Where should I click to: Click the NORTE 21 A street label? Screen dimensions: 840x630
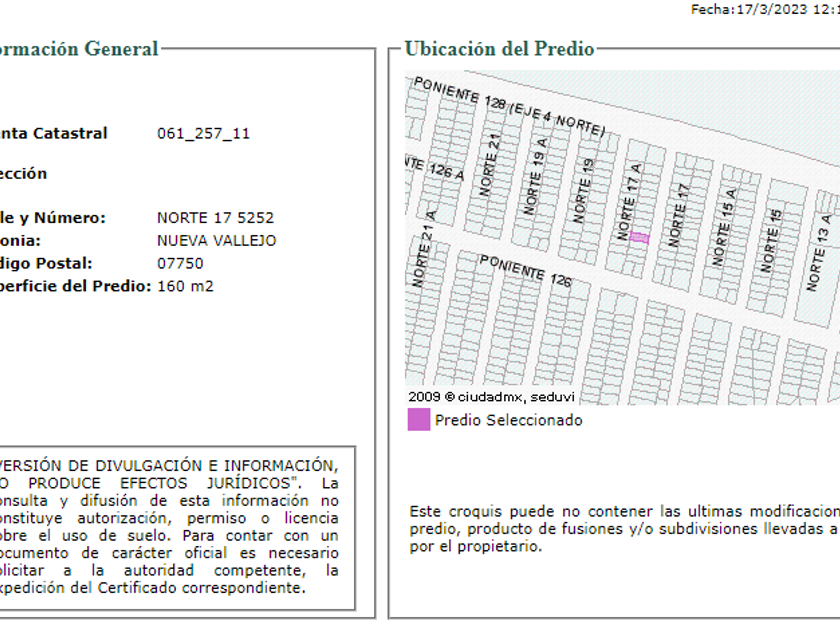pyautogui.click(x=425, y=248)
